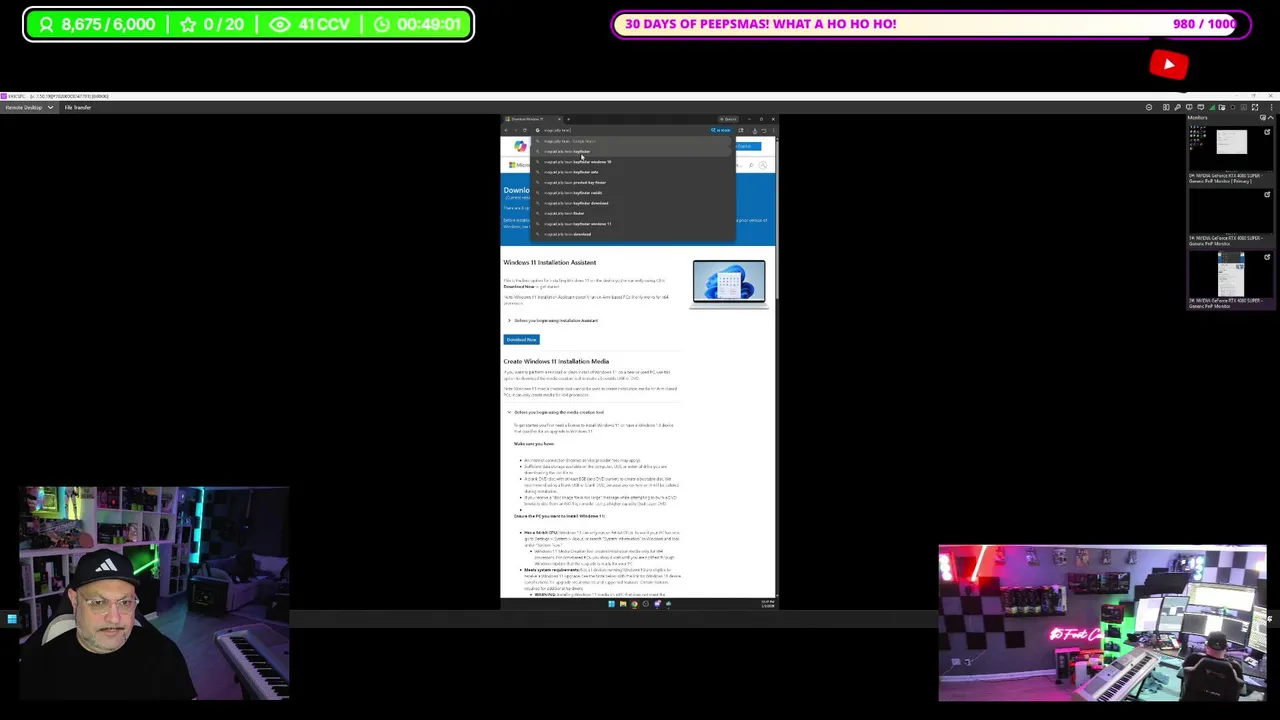Click the Download Now button
1280x720 pixels.
[x=521, y=340]
